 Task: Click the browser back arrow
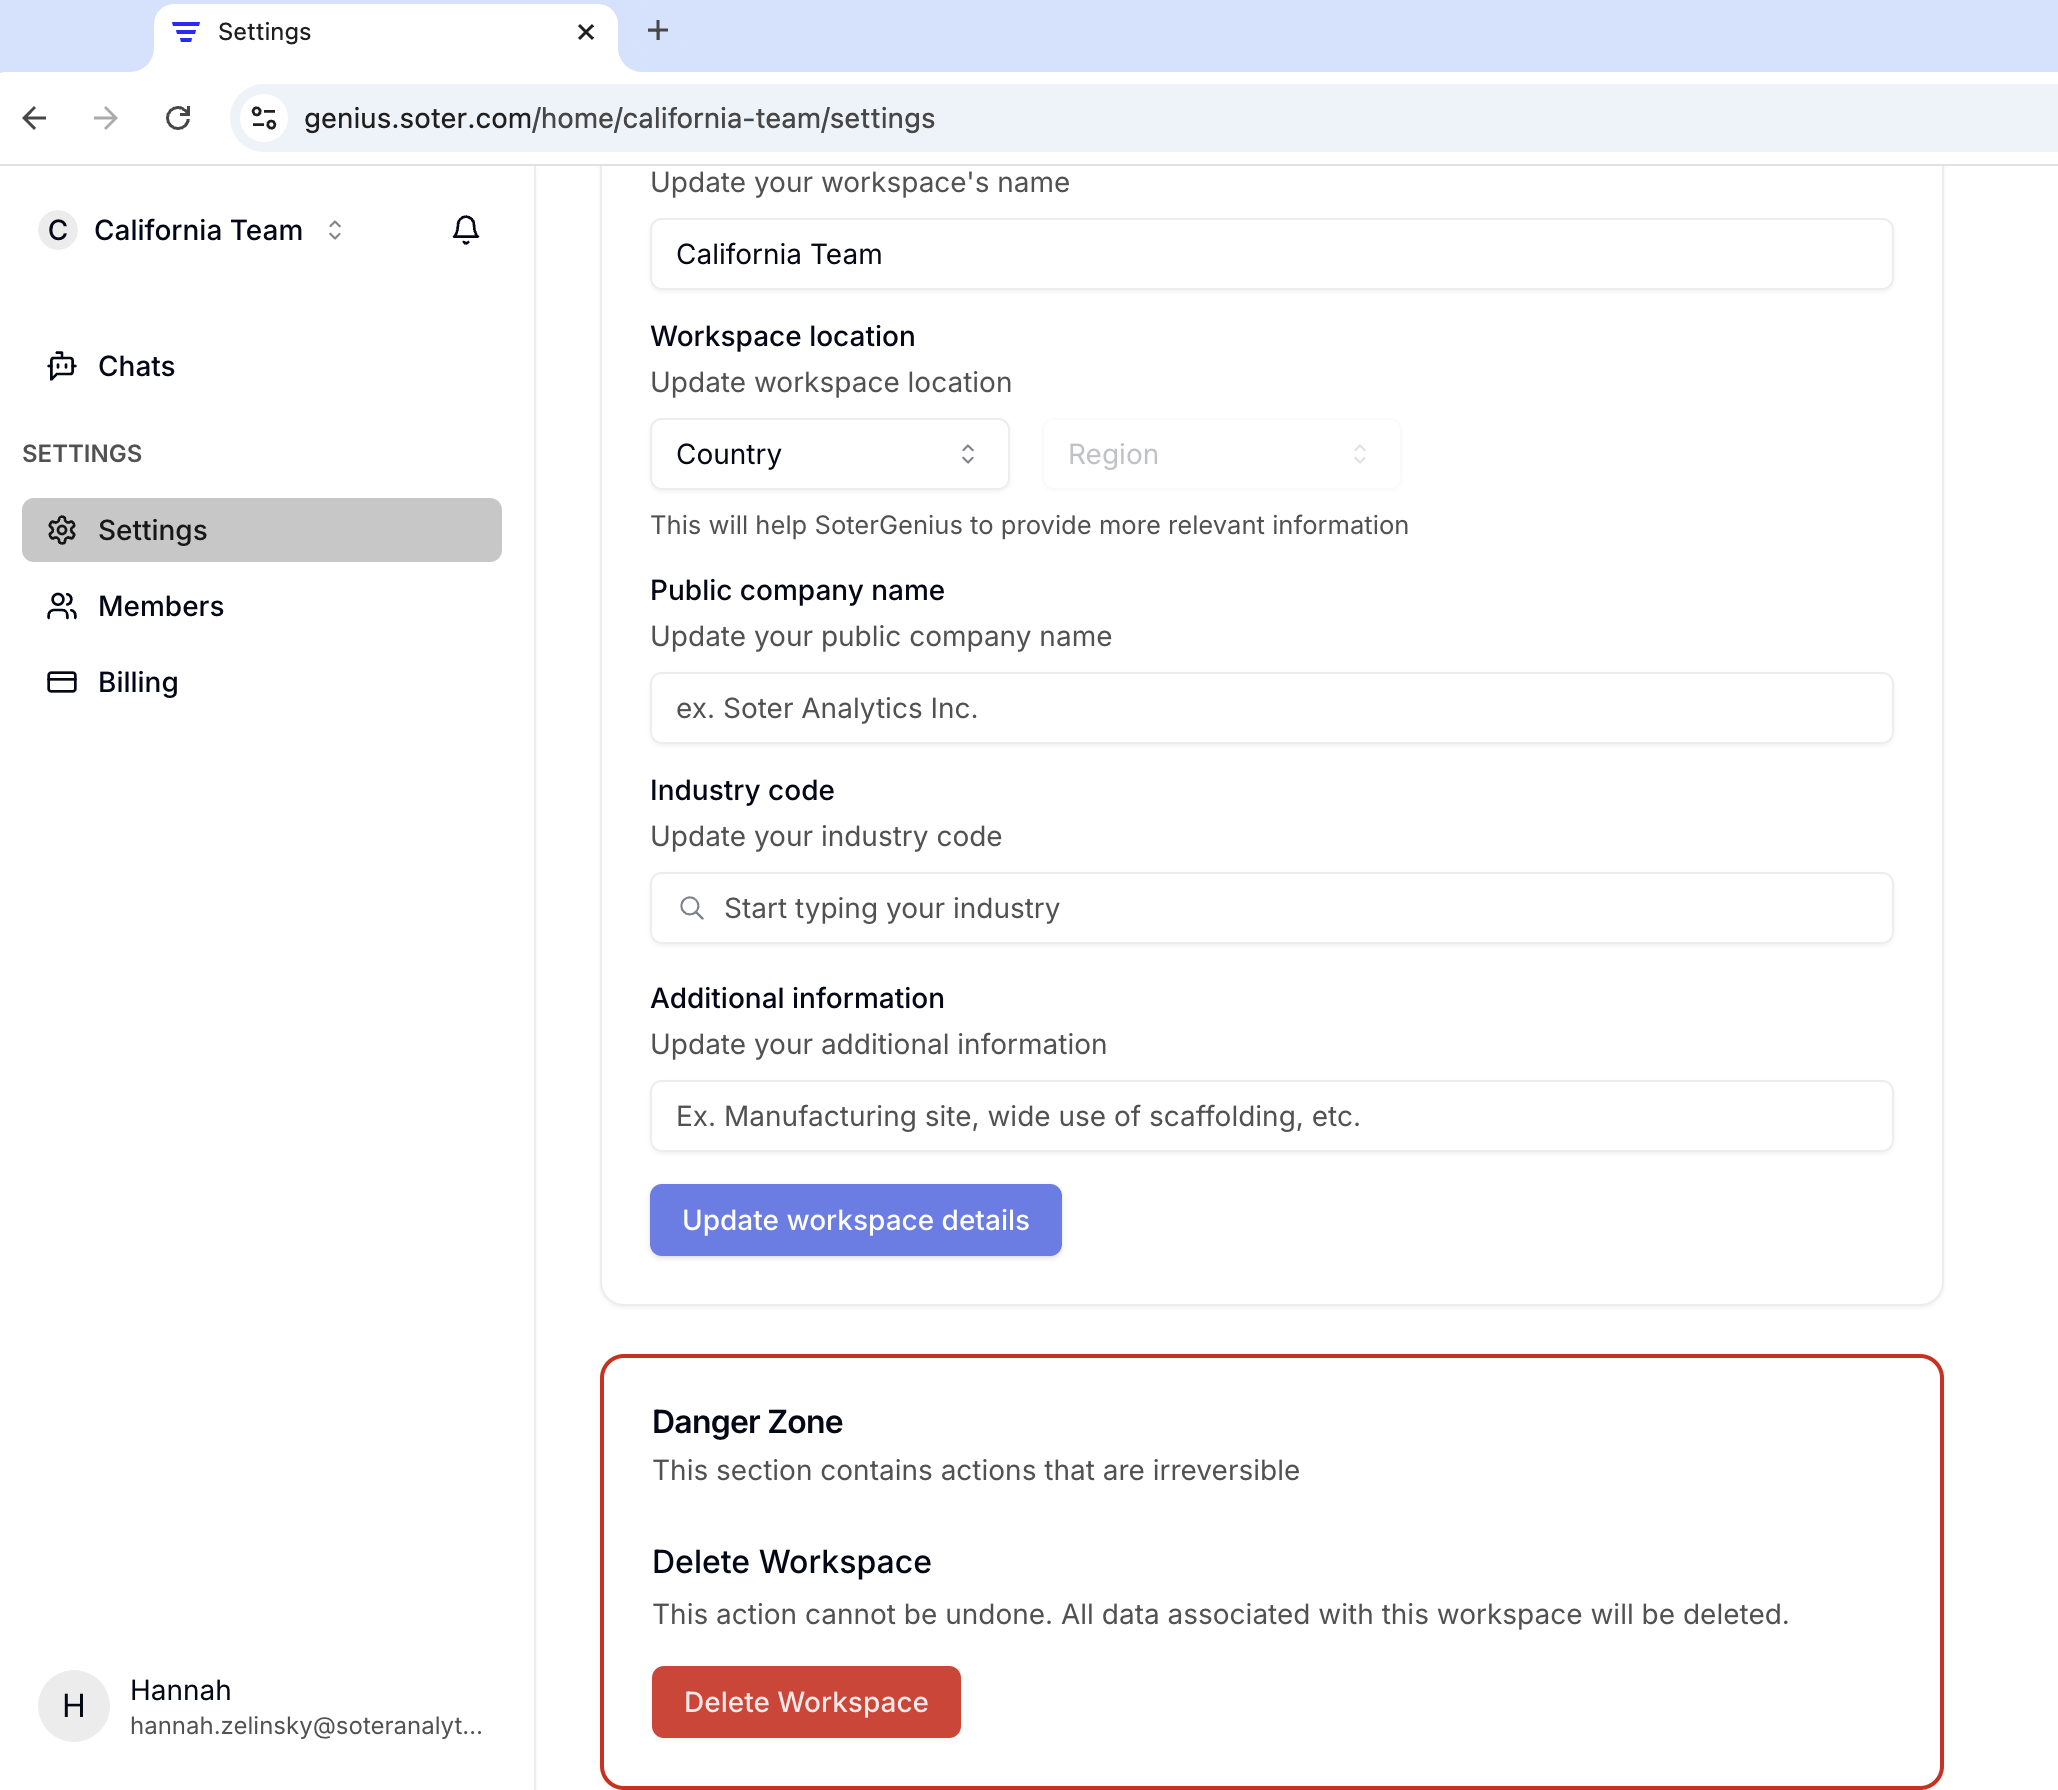pyautogui.click(x=35, y=118)
